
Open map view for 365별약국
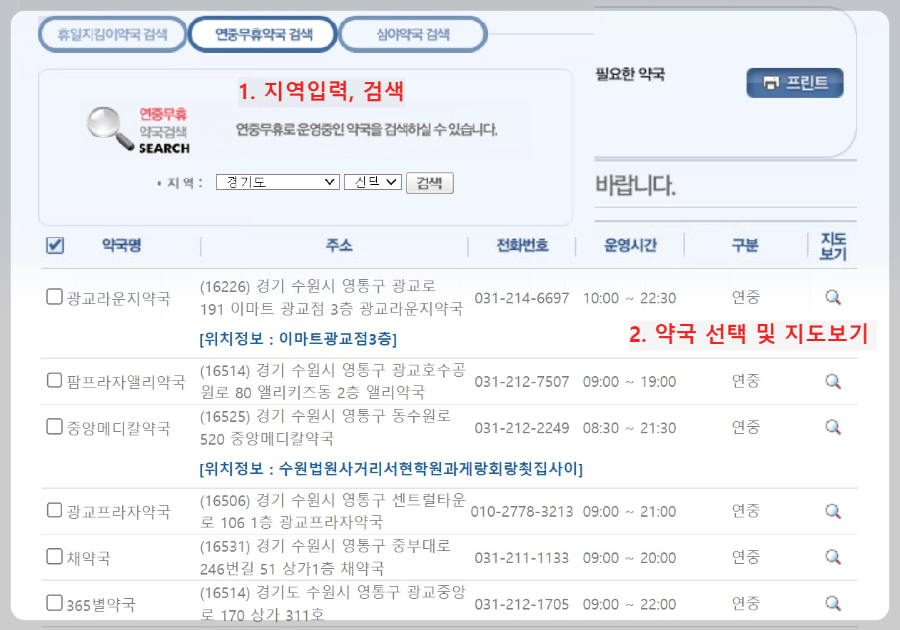(x=833, y=600)
